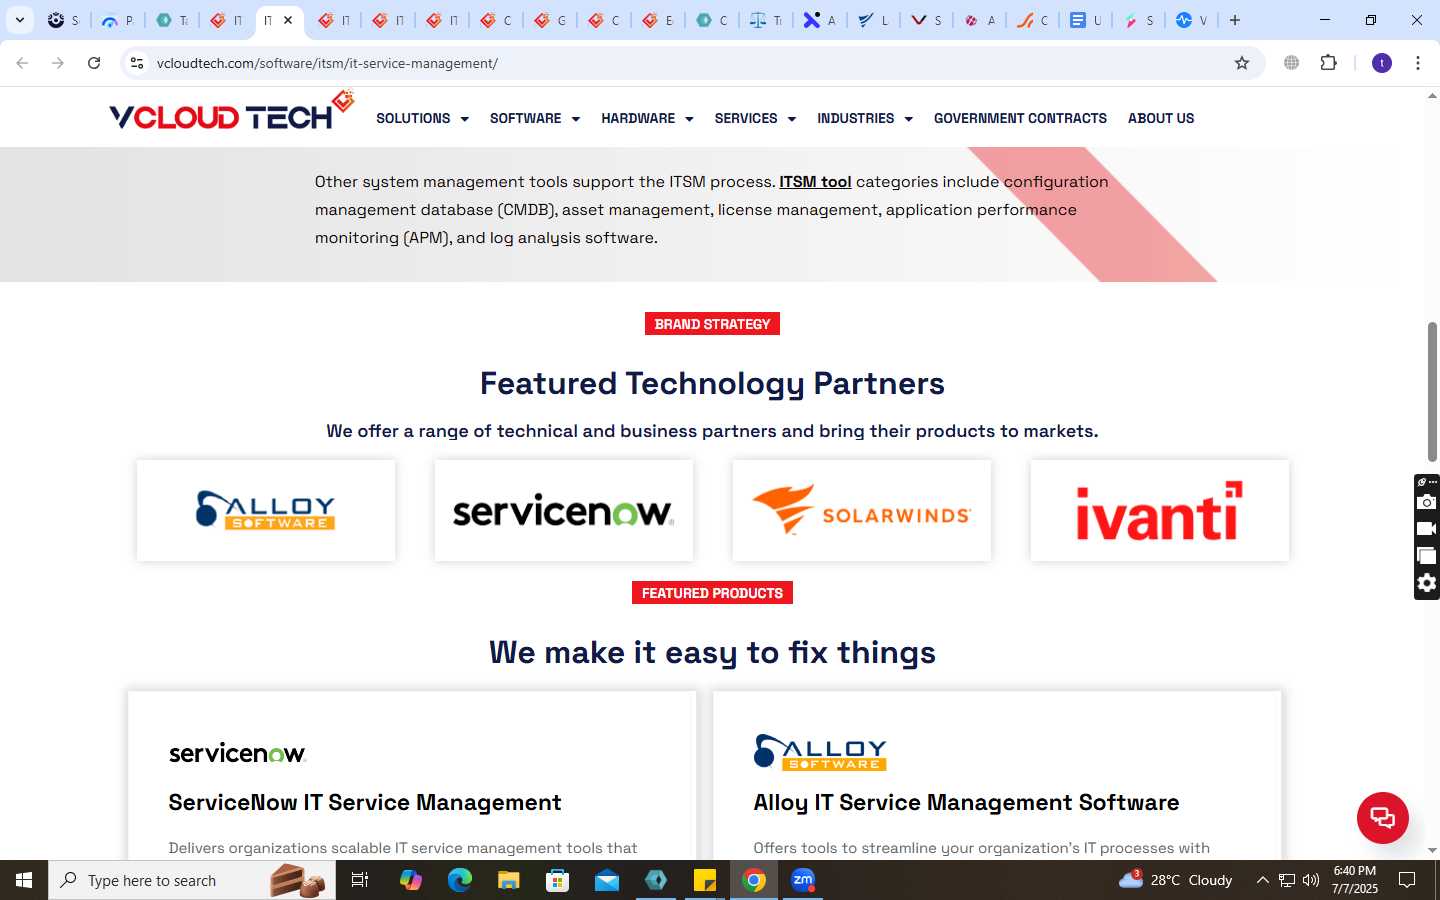Open the Mail app in the taskbar

click(x=606, y=880)
